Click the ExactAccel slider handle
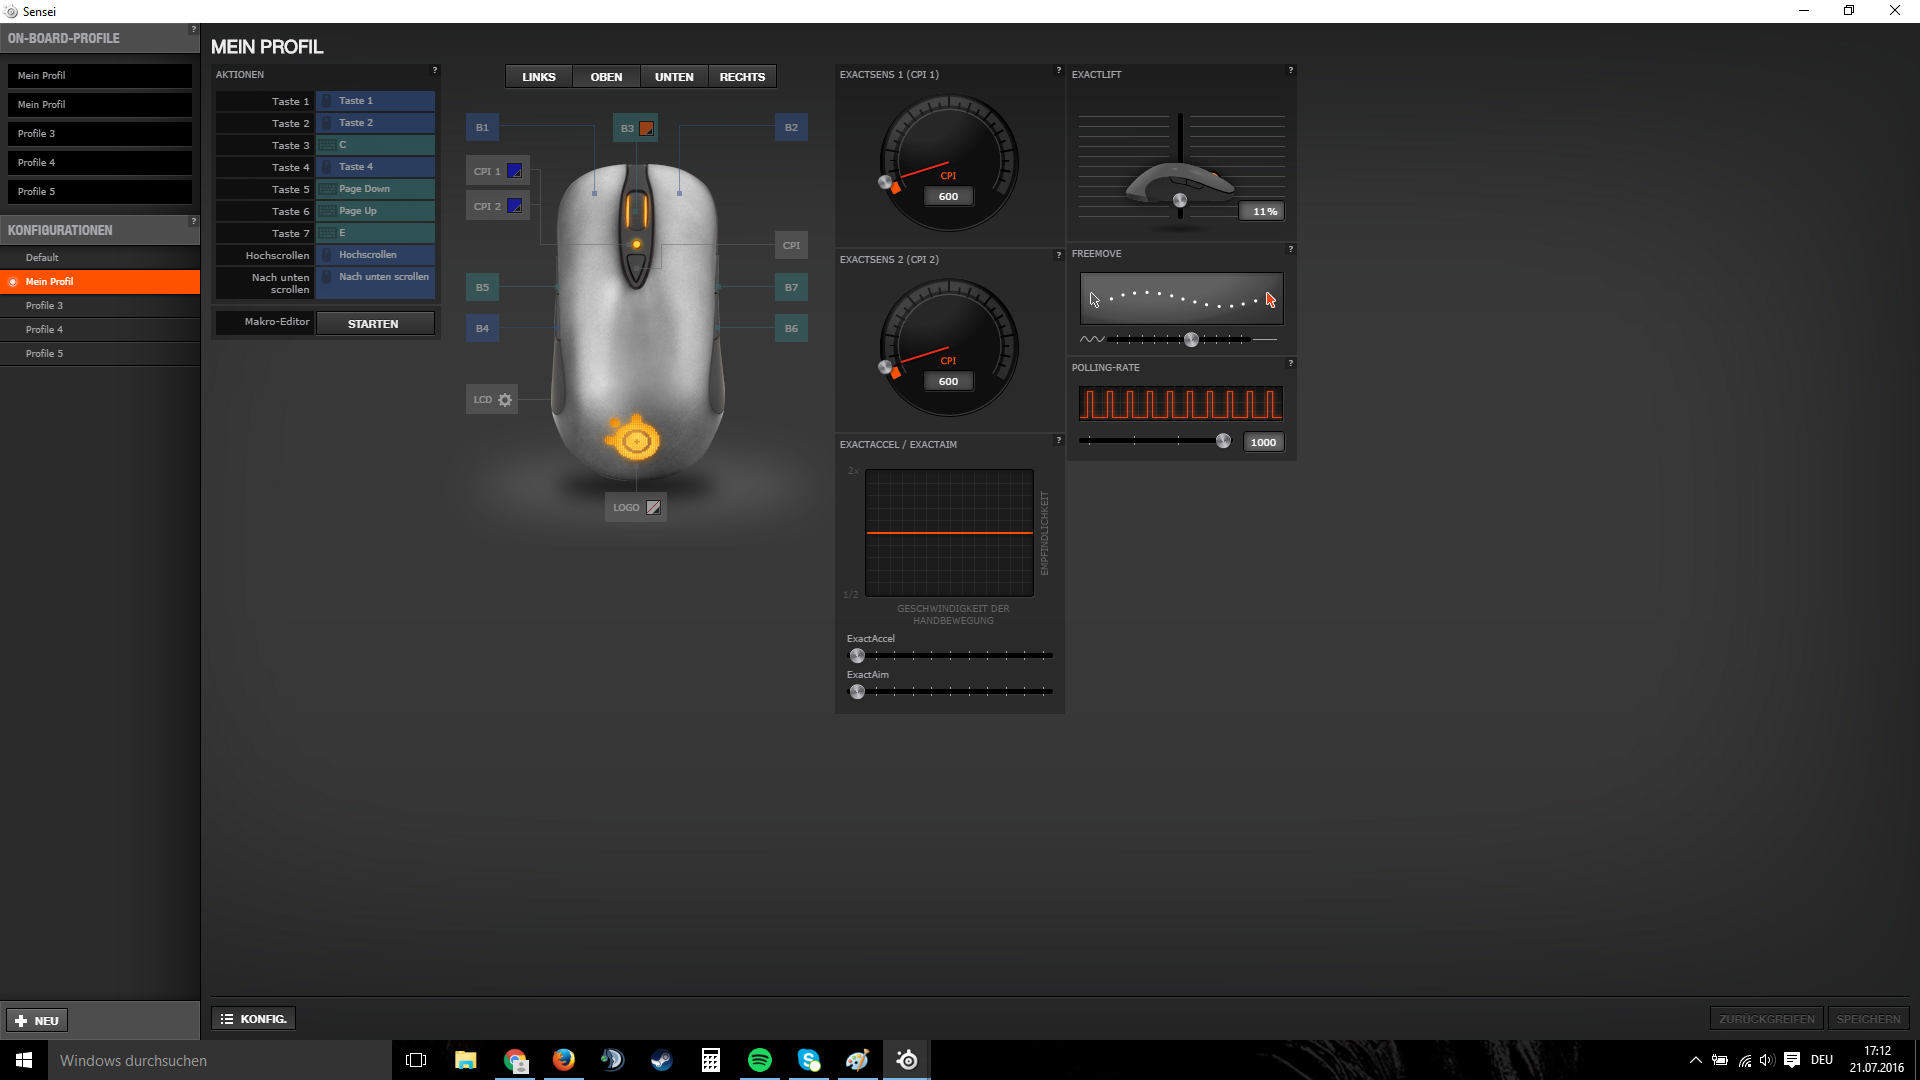This screenshot has height=1080, width=1920. [857, 656]
